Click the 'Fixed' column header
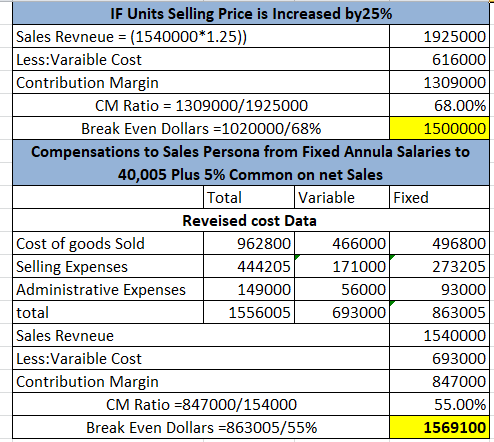 (x=439, y=197)
